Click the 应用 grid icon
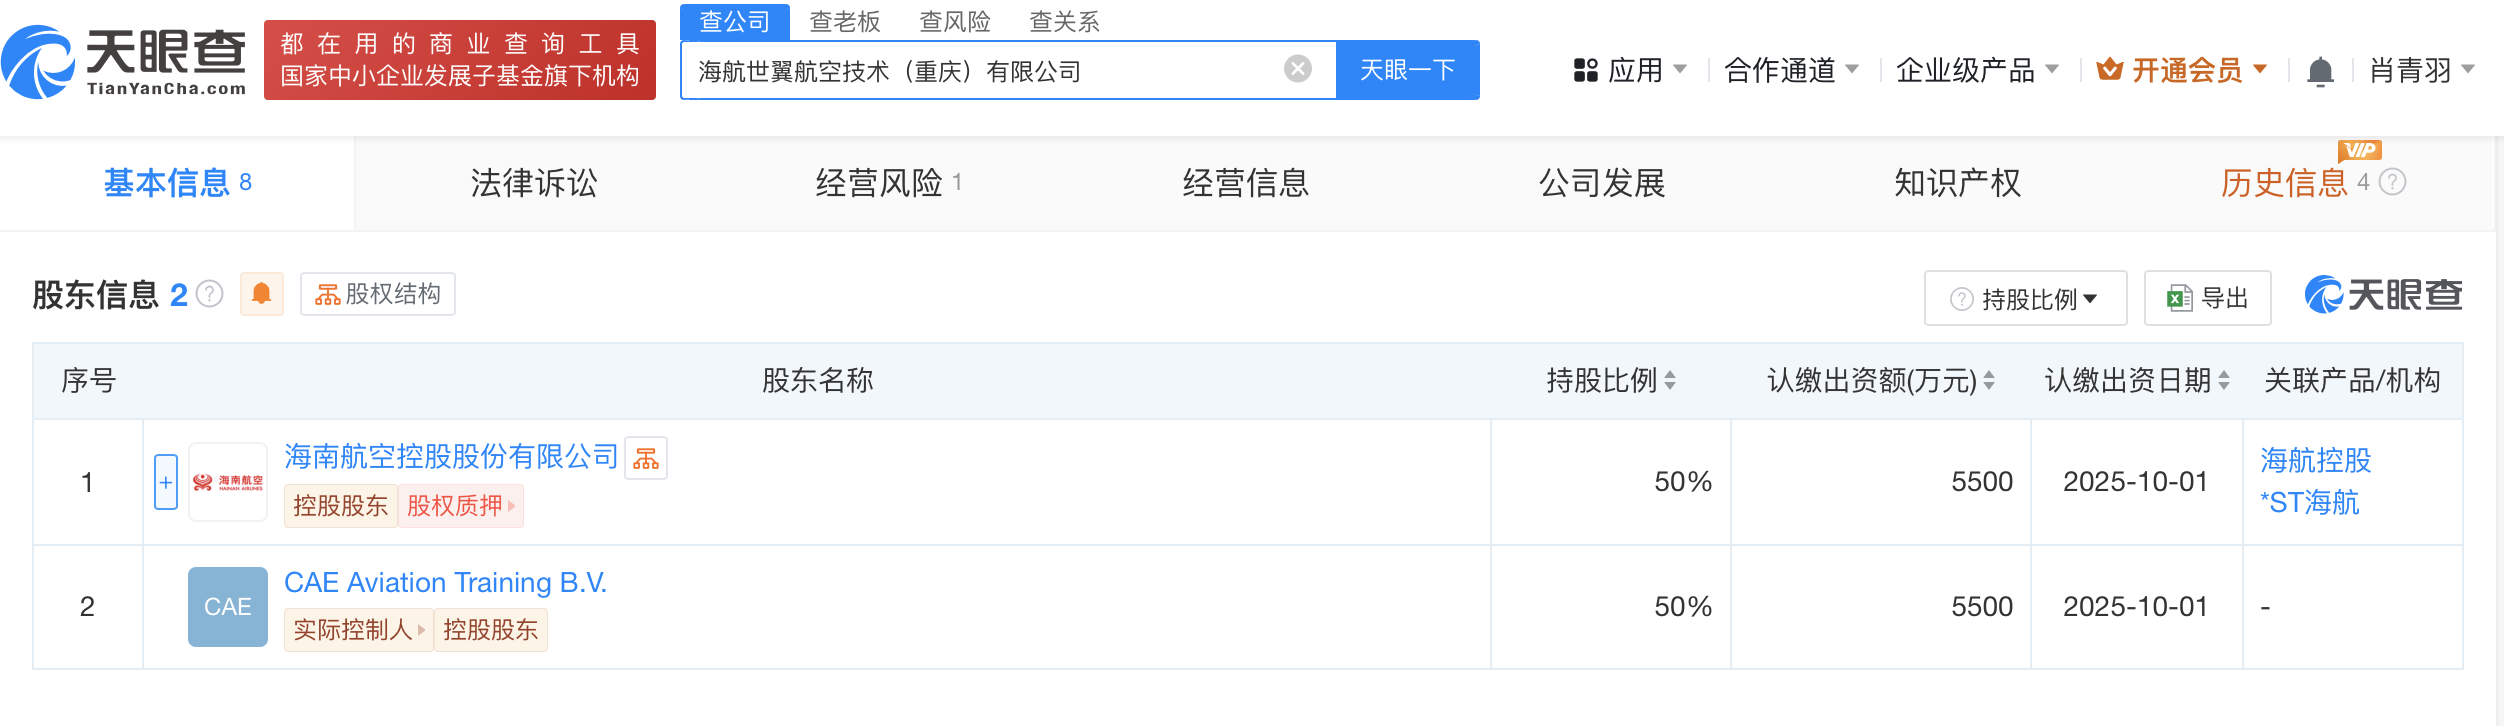The height and width of the screenshot is (726, 2504). [x=1585, y=70]
